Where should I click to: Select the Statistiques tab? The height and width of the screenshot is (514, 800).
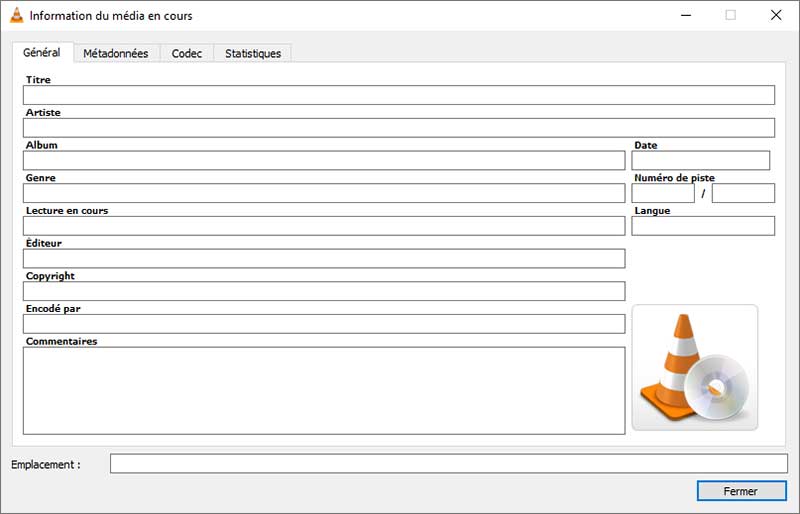(x=252, y=53)
